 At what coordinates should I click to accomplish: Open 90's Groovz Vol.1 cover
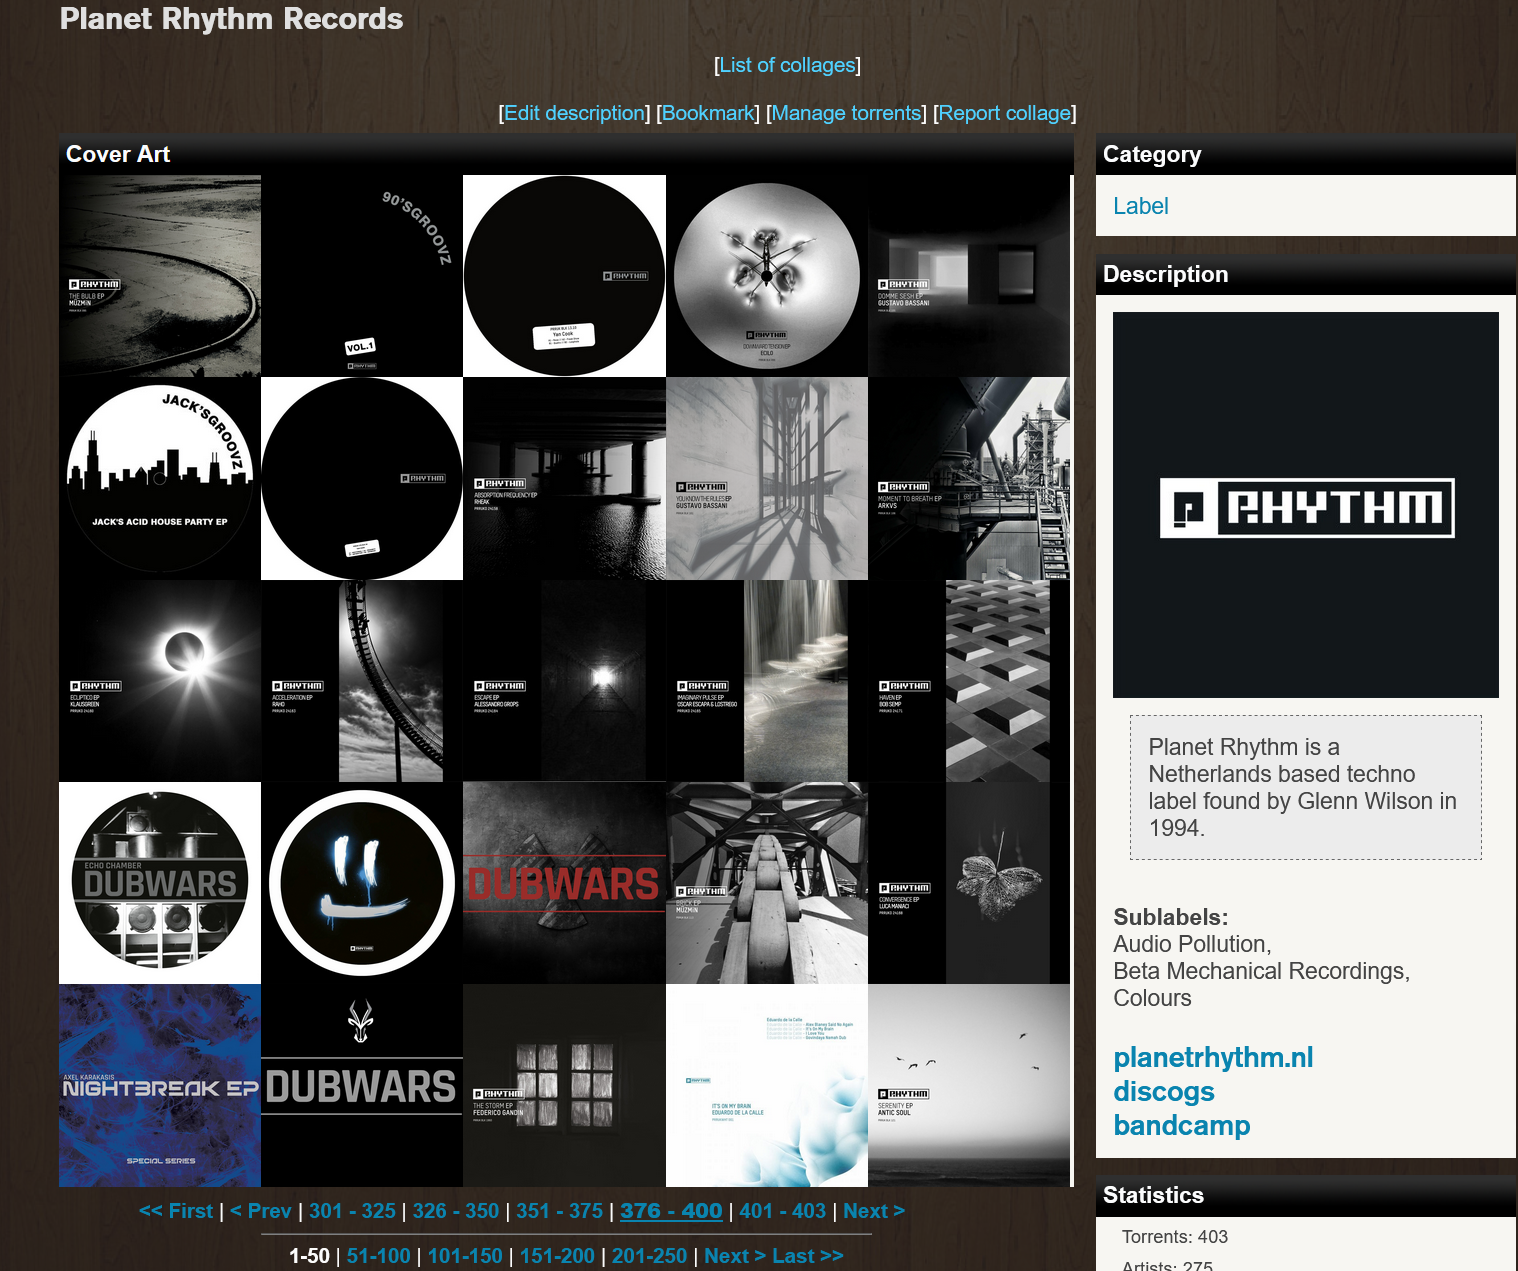tap(362, 276)
